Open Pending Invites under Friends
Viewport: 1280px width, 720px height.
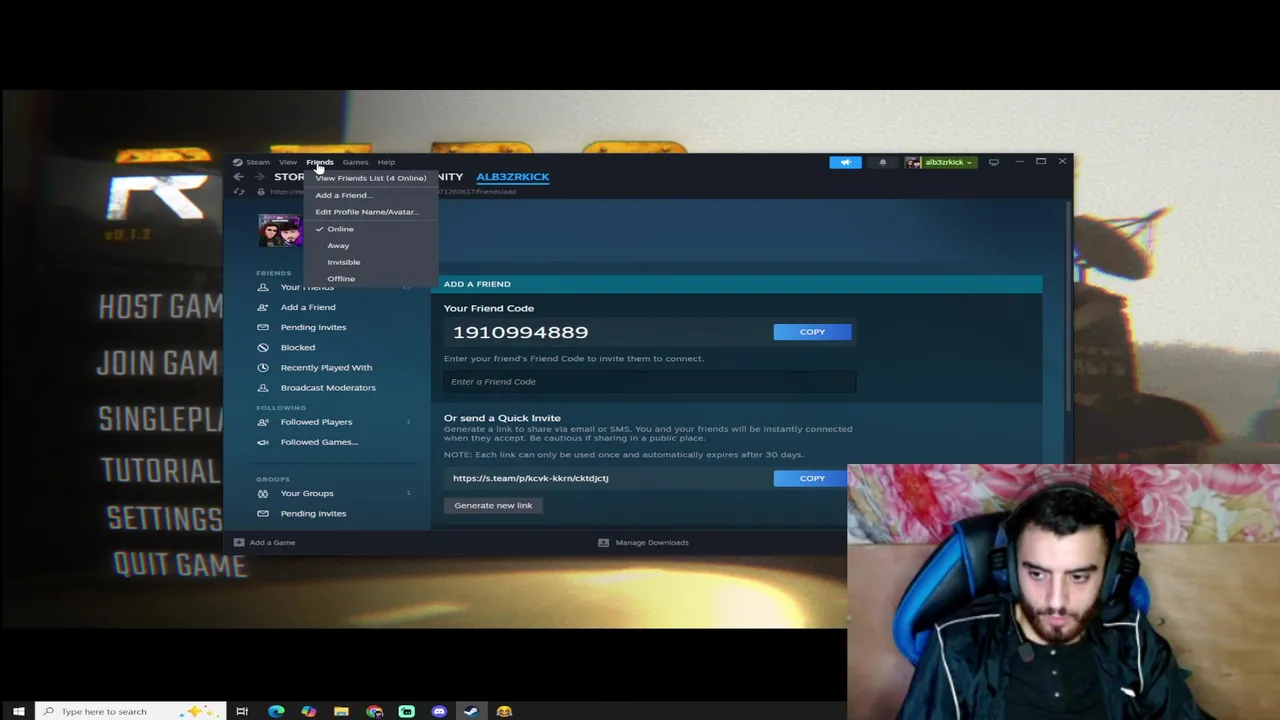(x=313, y=327)
